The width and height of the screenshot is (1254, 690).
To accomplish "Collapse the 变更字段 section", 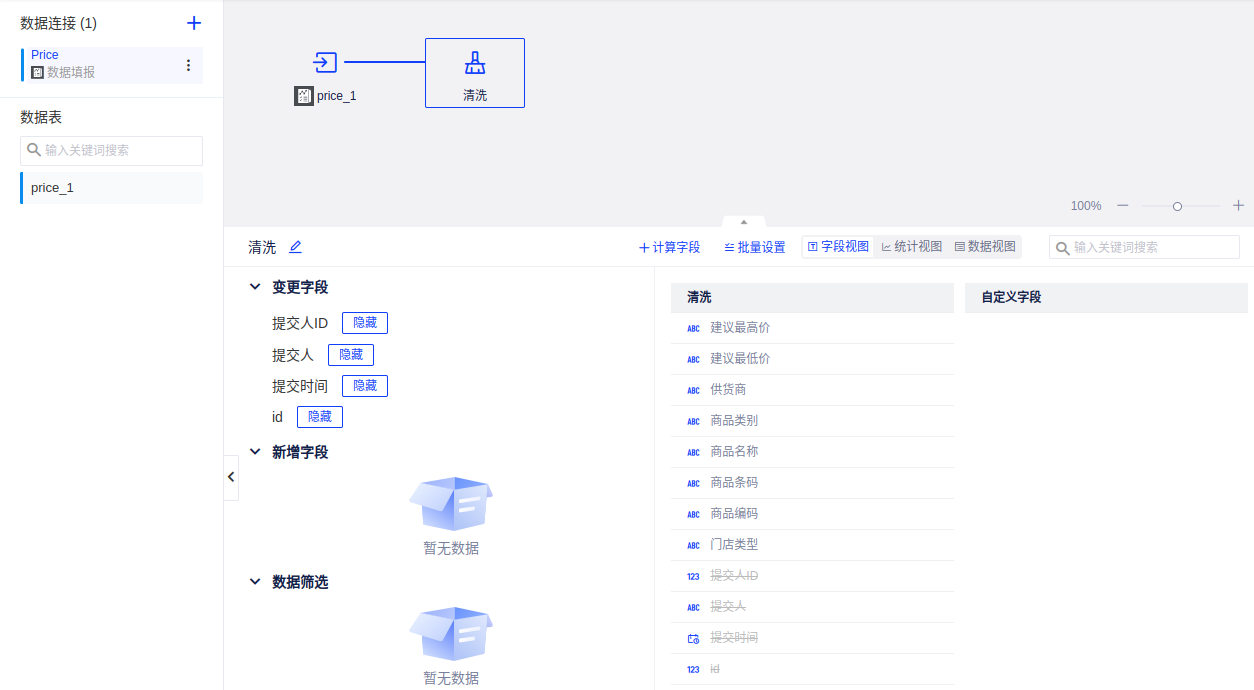I will point(255,287).
